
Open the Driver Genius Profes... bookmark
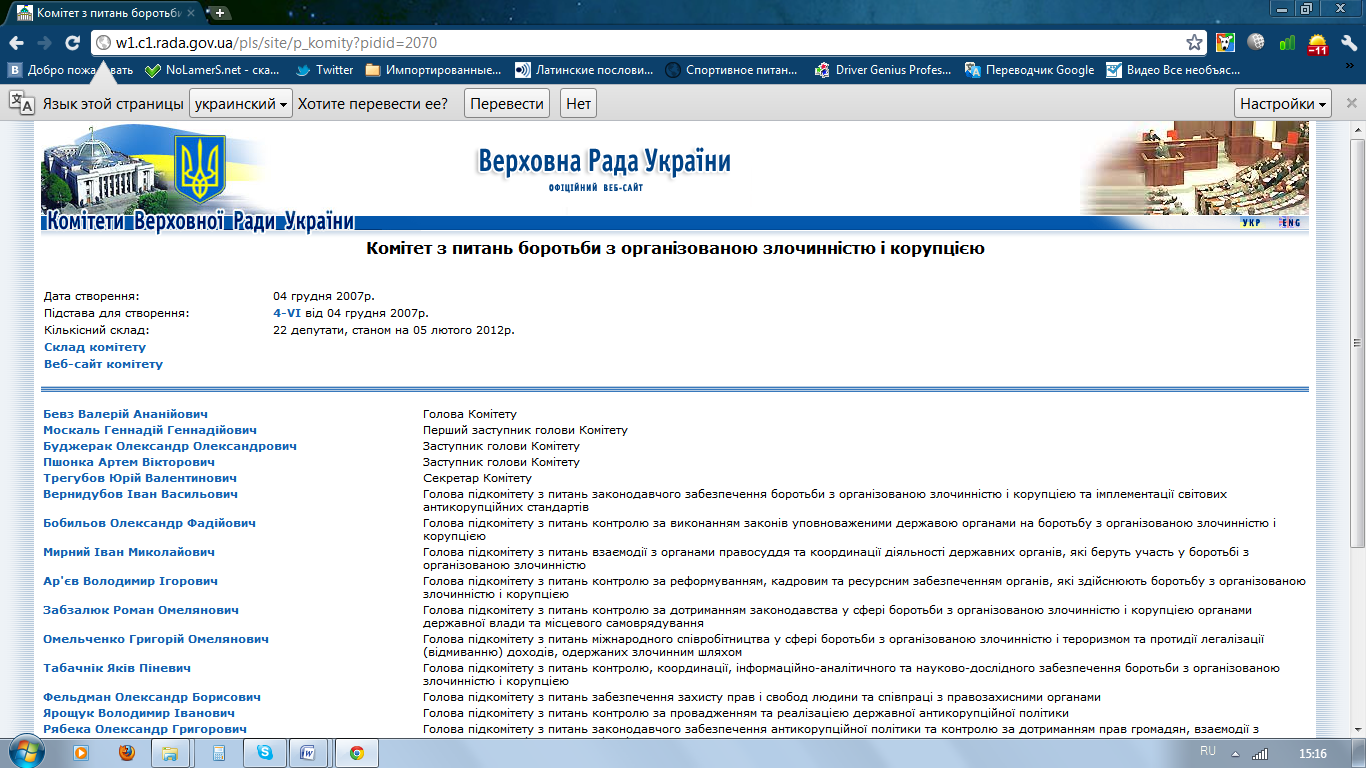883,70
